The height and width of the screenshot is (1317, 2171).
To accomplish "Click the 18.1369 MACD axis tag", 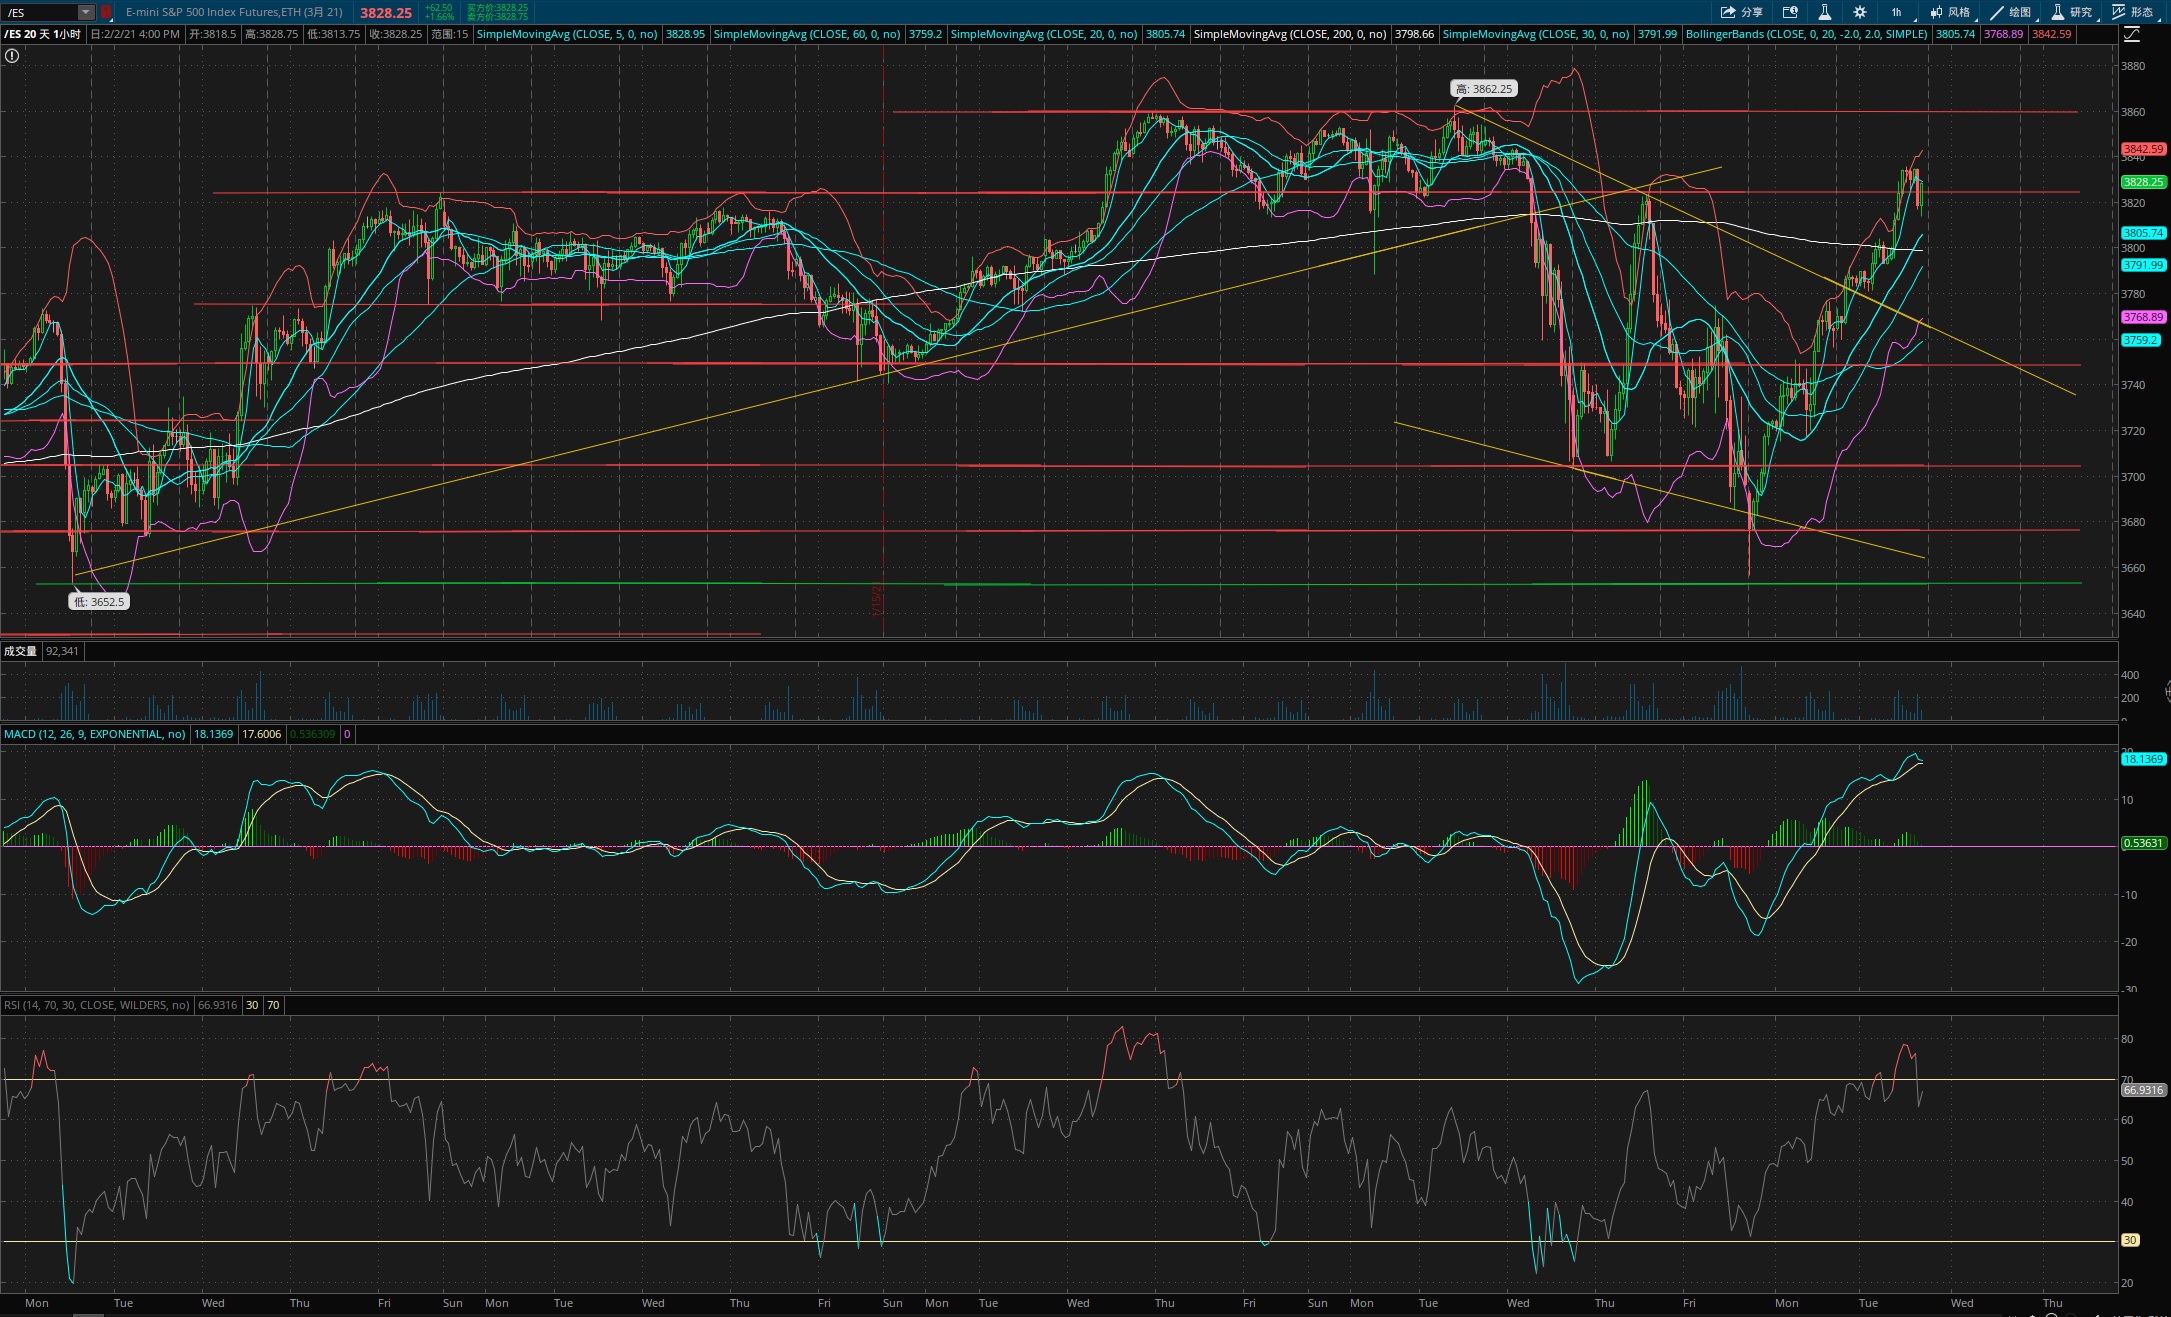I will 2143,759.
